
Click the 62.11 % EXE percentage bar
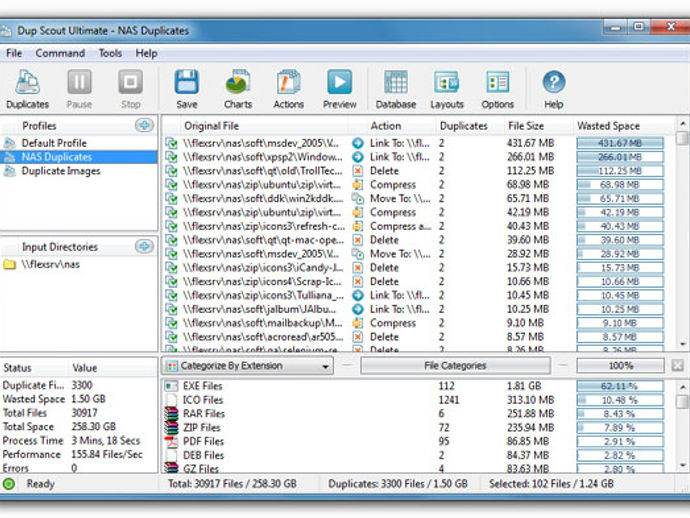pos(620,386)
